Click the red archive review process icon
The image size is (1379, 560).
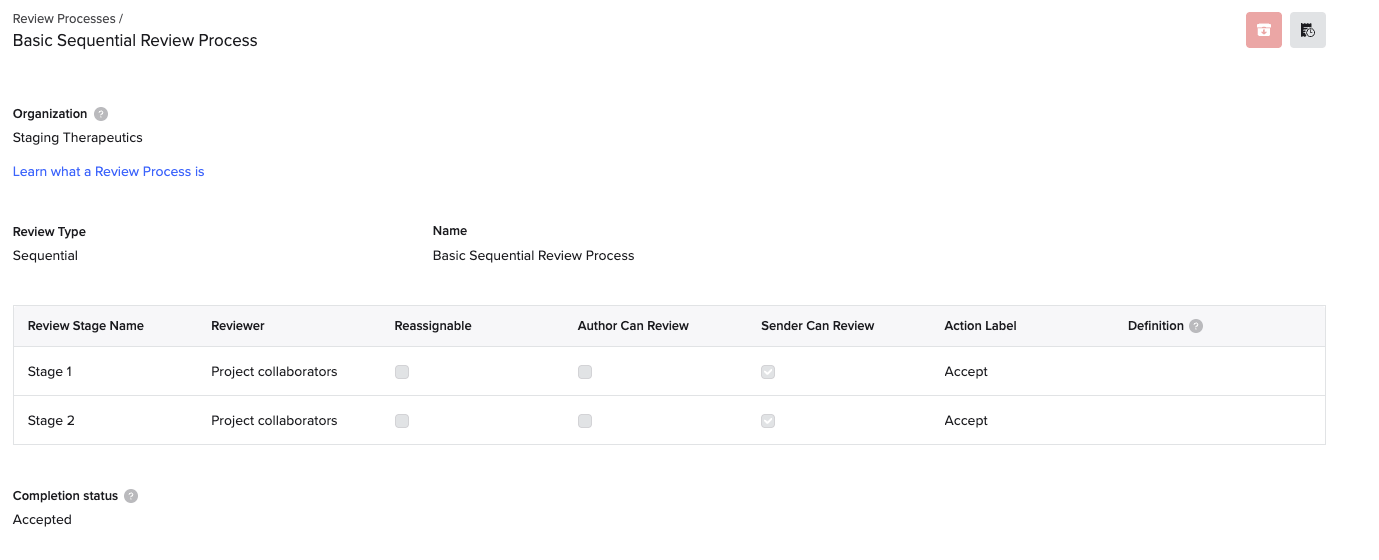[x=1263, y=30]
